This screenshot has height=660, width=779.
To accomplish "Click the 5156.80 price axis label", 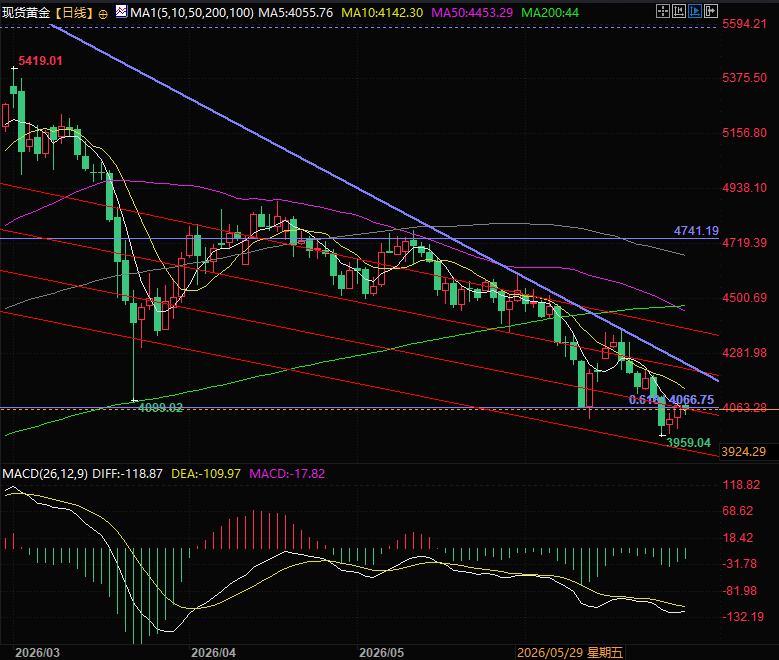I will coord(744,133).
